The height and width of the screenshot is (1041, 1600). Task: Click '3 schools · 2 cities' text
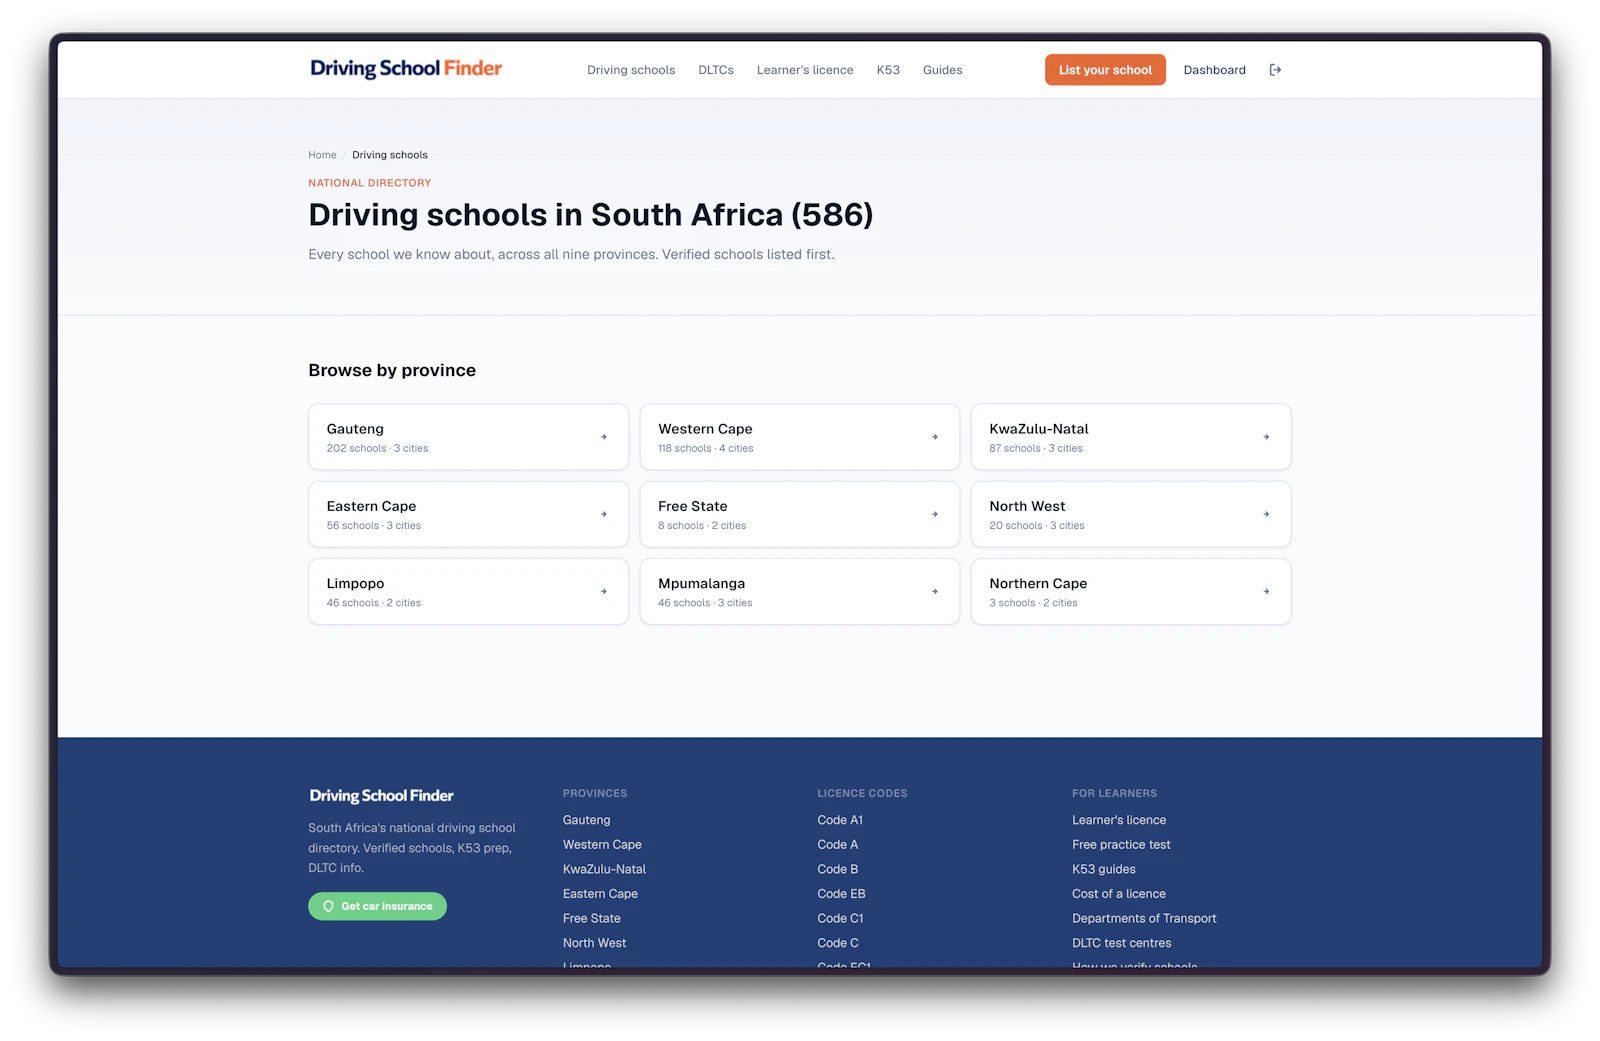pyautogui.click(x=1034, y=603)
